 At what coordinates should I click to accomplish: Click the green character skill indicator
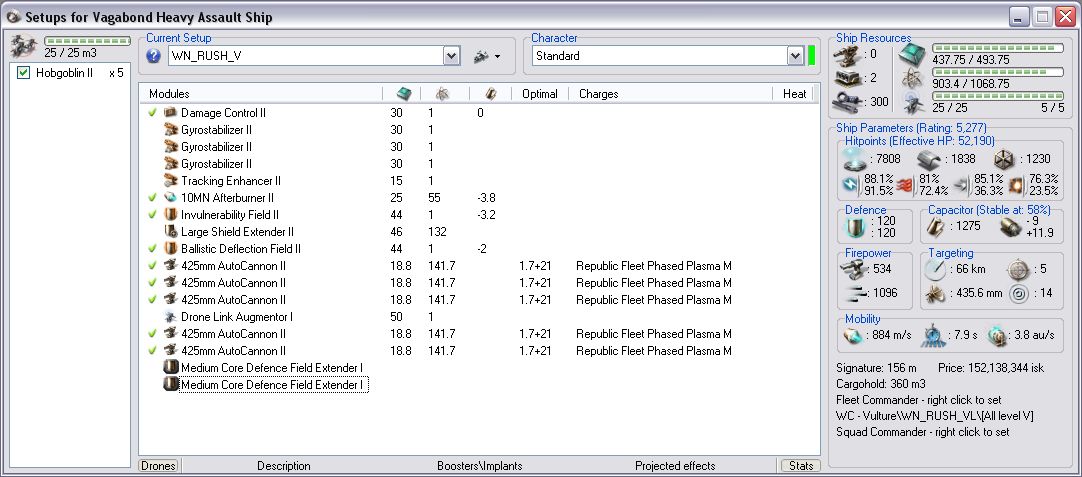click(x=812, y=56)
